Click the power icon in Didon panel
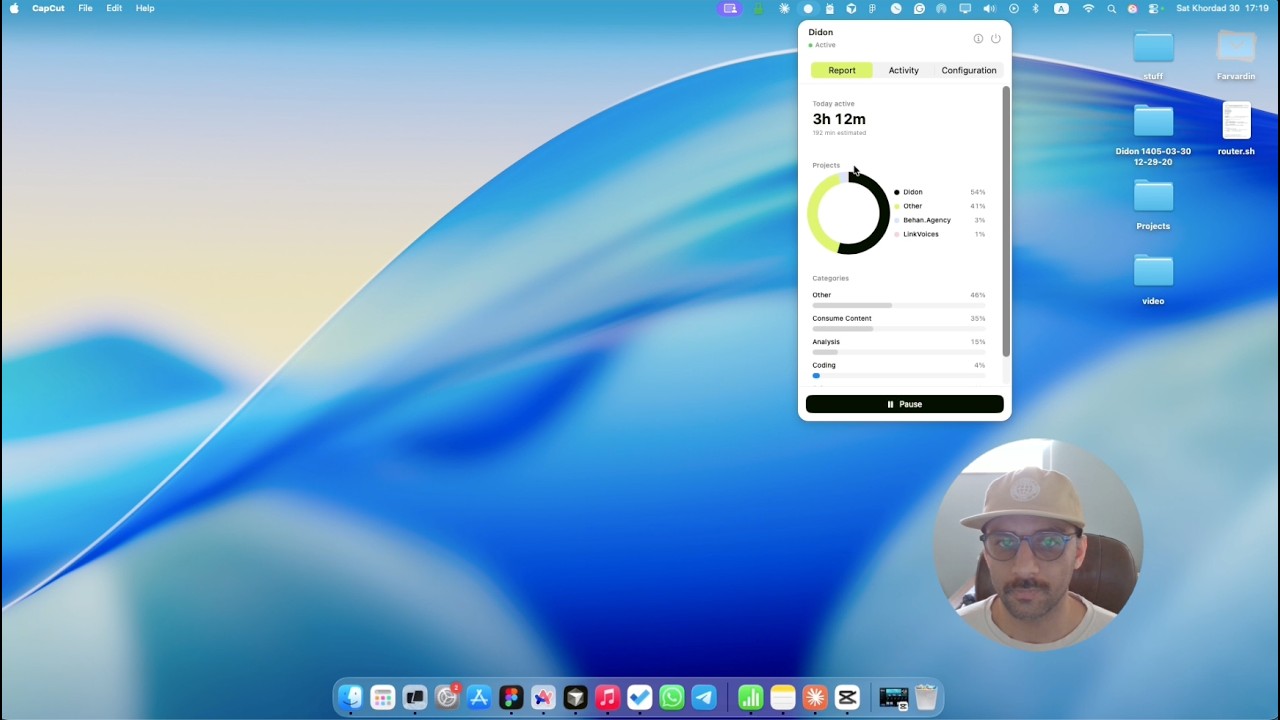This screenshot has width=1280, height=720. click(x=995, y=39)
